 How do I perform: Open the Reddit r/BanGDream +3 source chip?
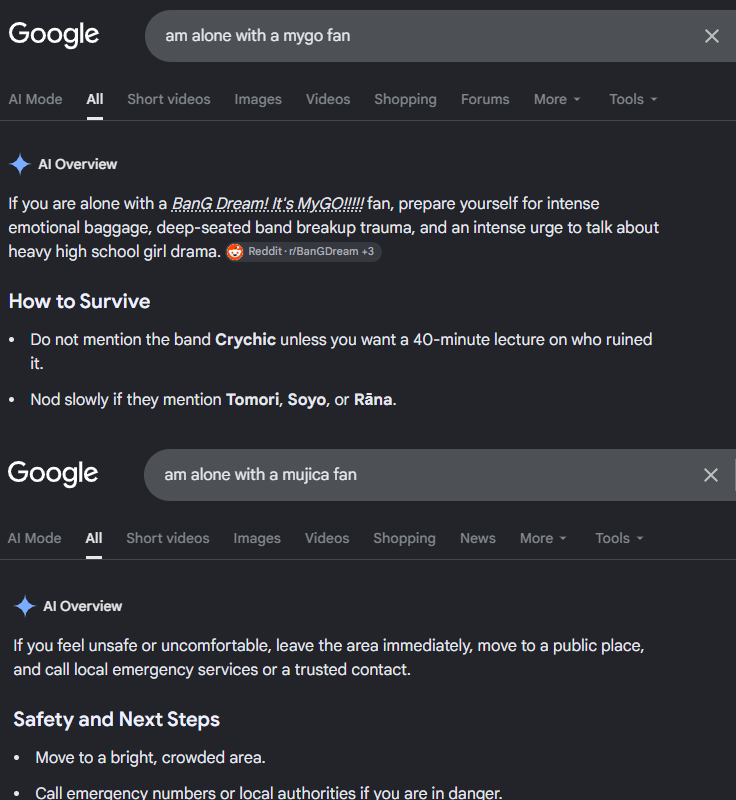pyautogui.click(x=304, y=252)
